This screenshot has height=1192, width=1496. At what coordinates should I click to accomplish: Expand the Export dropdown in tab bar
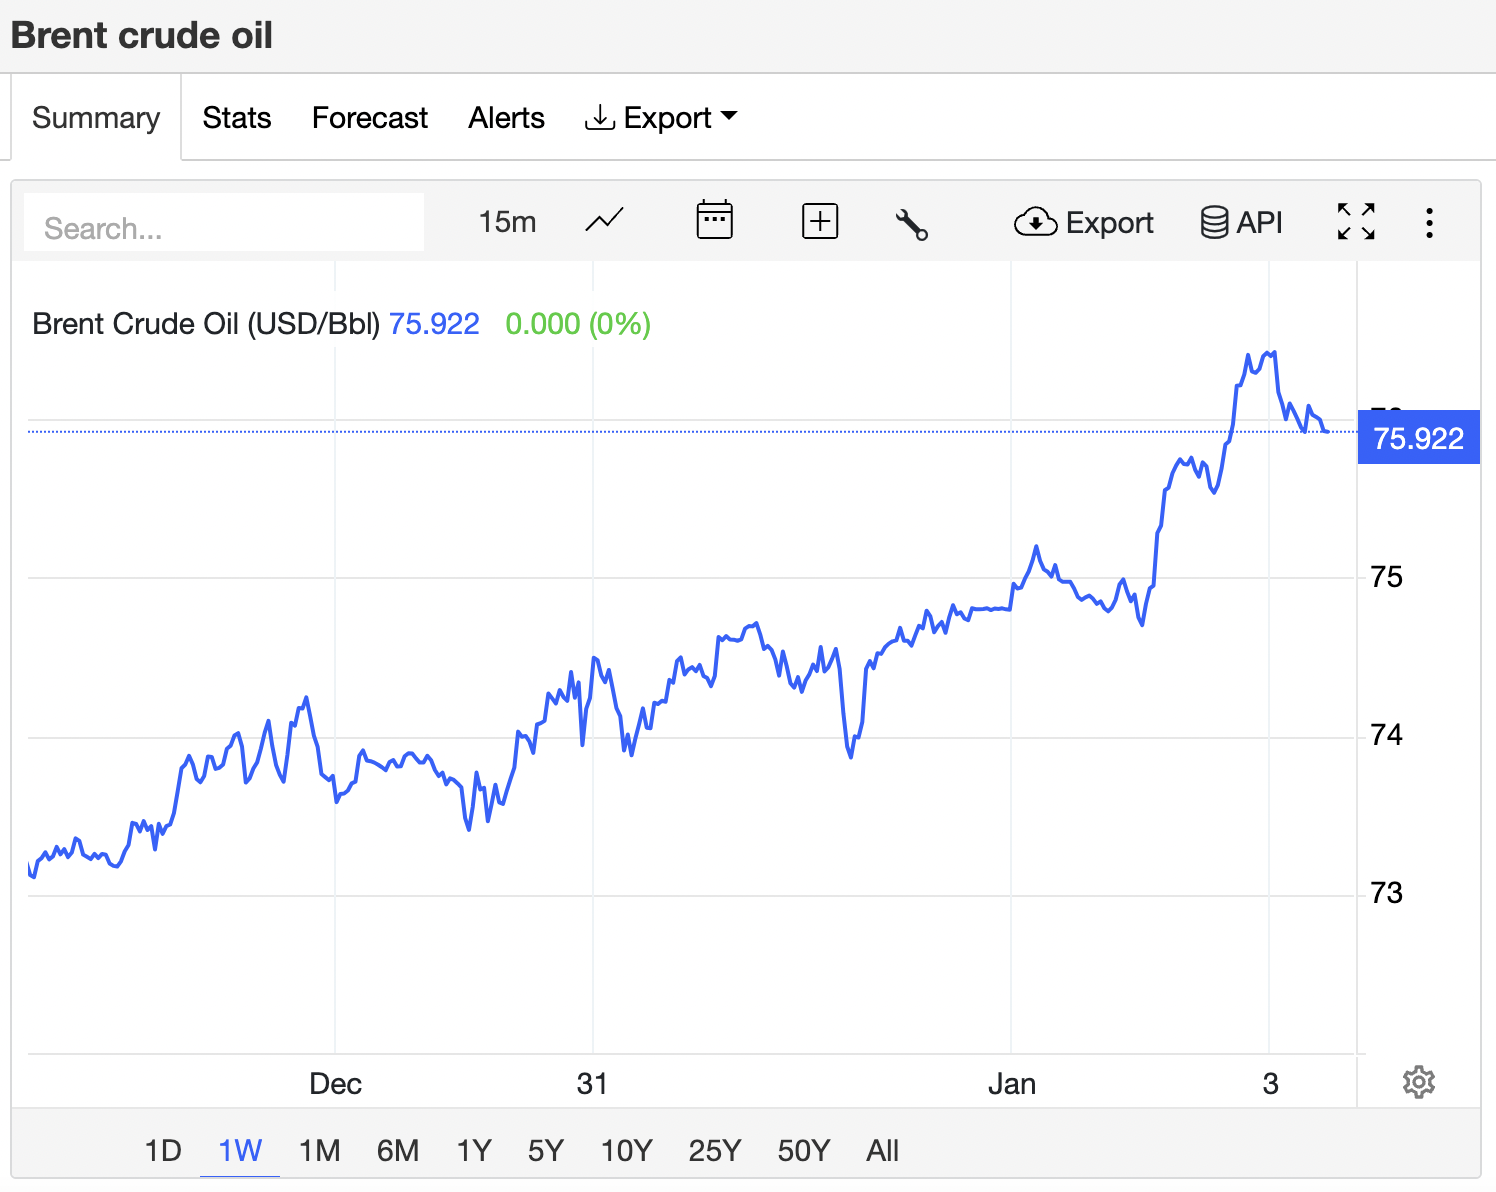(661, 118)
